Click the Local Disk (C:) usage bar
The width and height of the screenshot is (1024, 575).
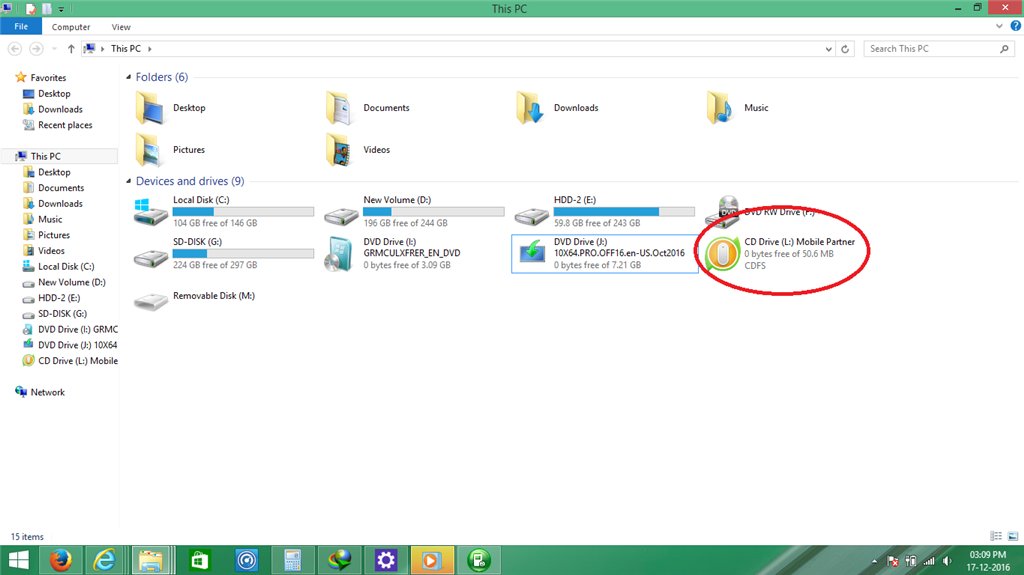click(243, 212)
